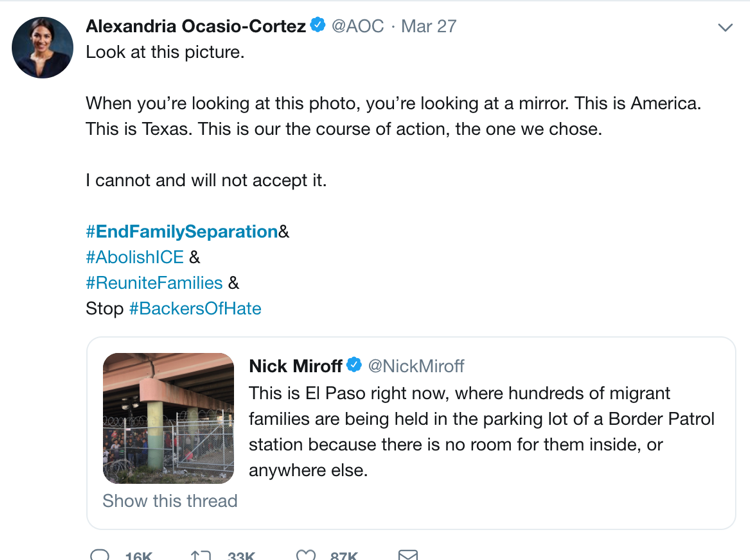750x560 pixels.
Task: Follow the #ReuniteFamilies hashtag link
Action: pyautogui.click(x=154, y=283)
